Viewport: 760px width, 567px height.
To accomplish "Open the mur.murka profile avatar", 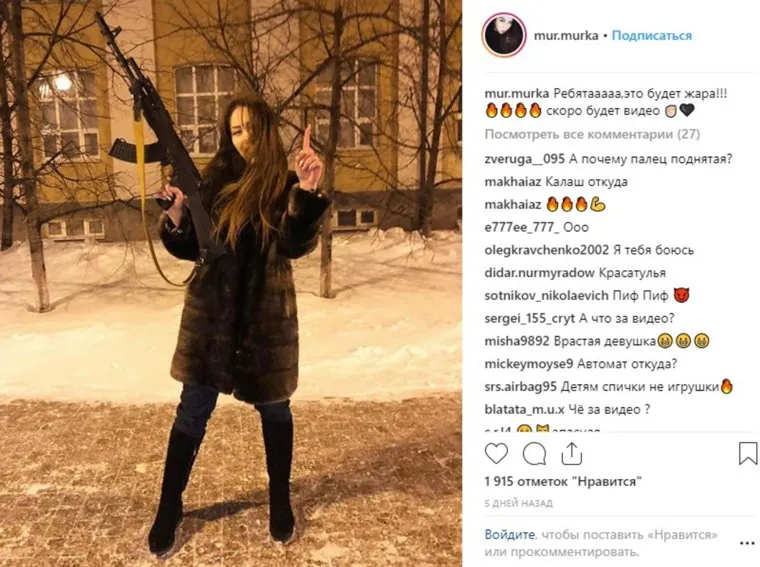I will coord(504,35).
